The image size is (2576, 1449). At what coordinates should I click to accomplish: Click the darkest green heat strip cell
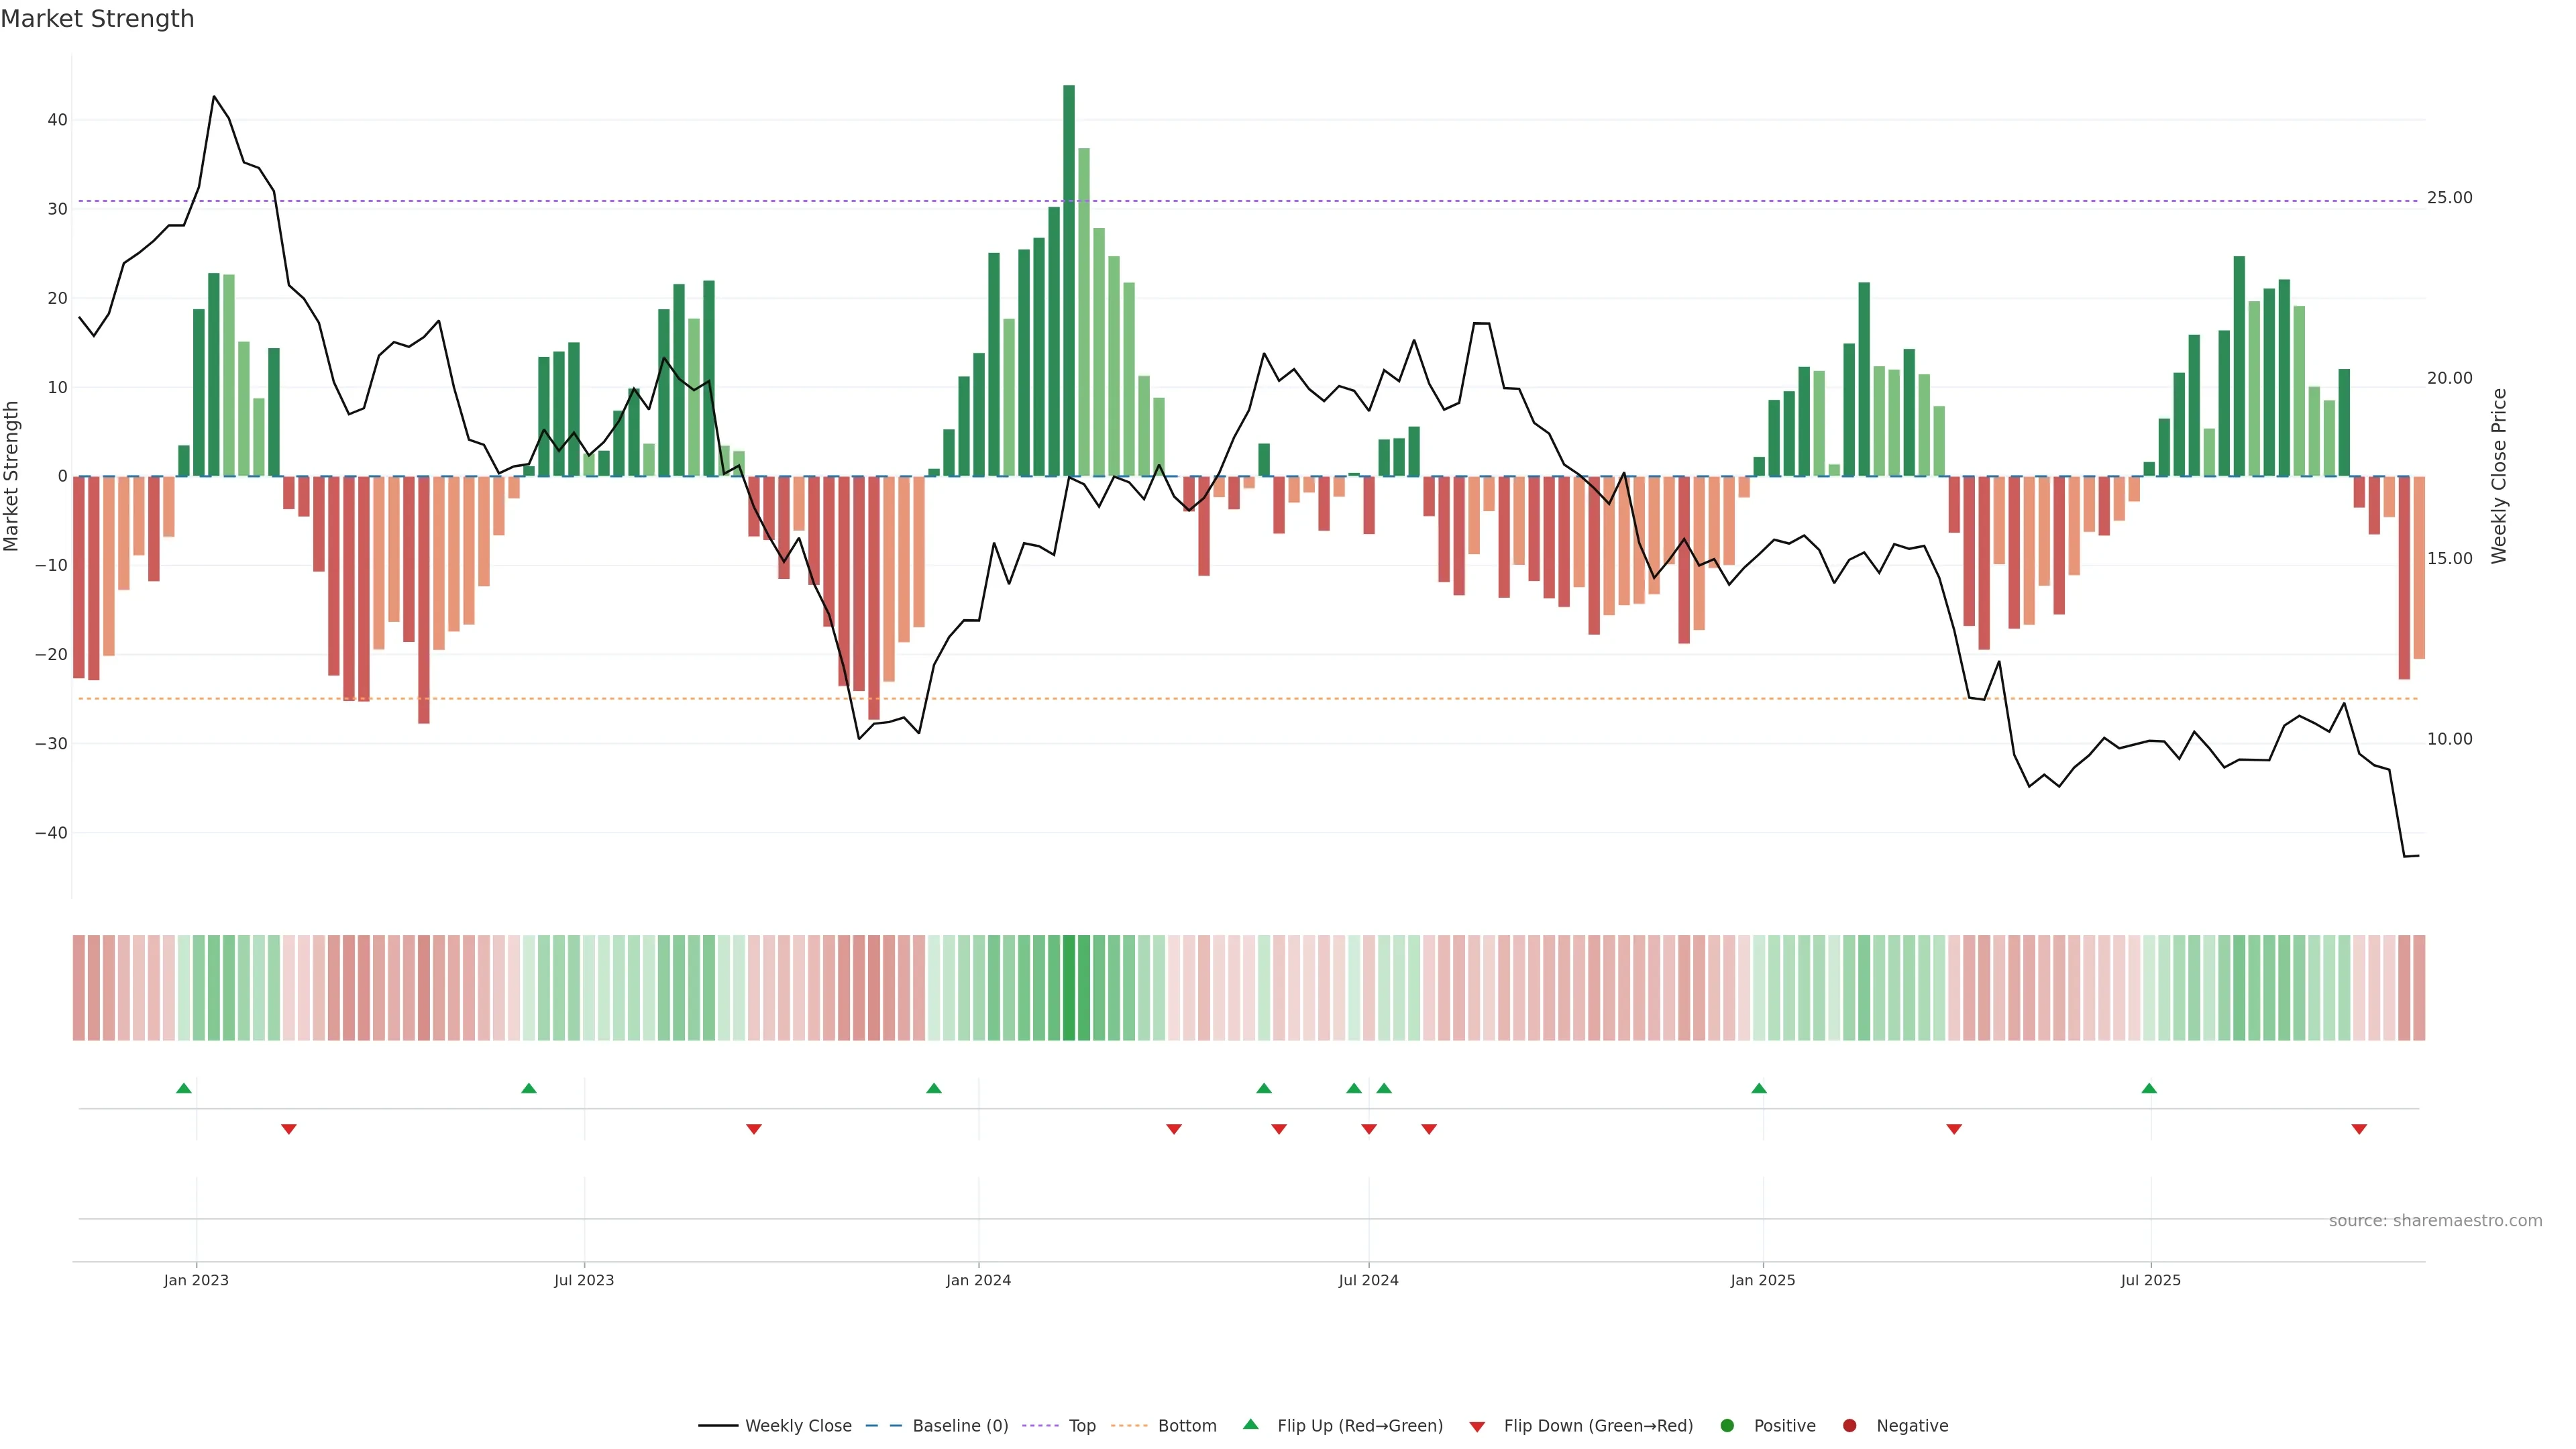1069,988
